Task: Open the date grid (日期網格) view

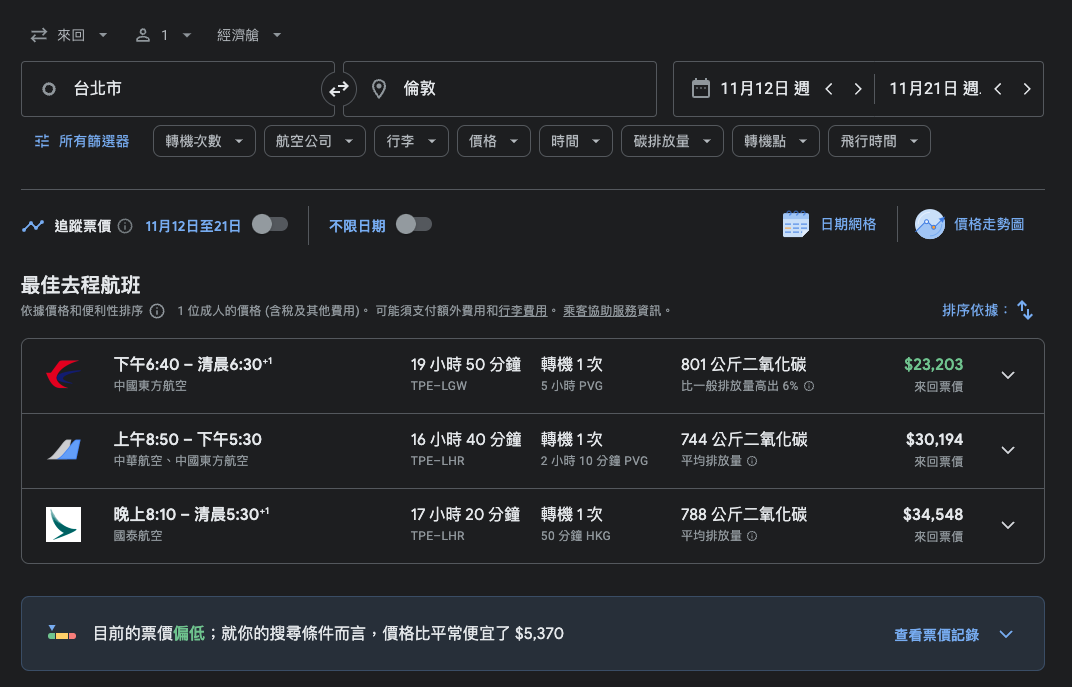Action: point(832,224)
